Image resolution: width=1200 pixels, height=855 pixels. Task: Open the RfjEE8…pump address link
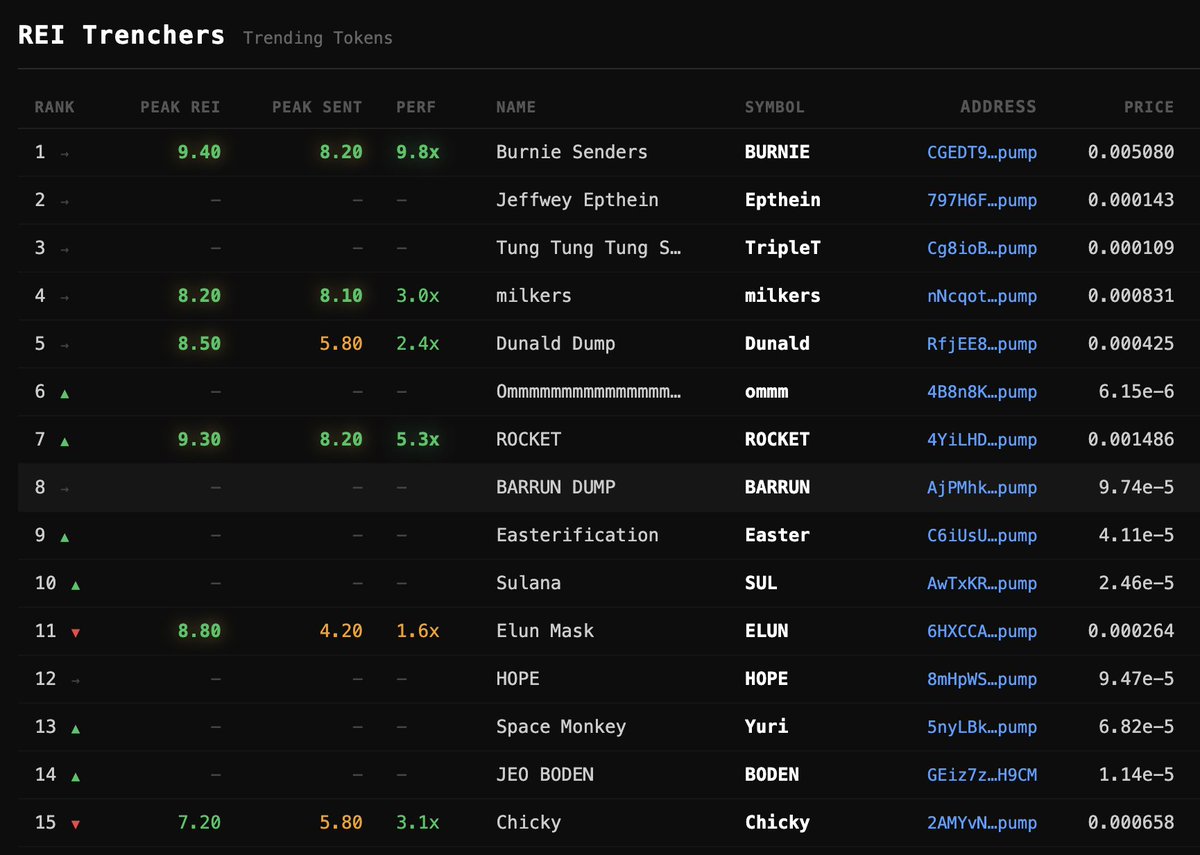click(x=982, y=345)
